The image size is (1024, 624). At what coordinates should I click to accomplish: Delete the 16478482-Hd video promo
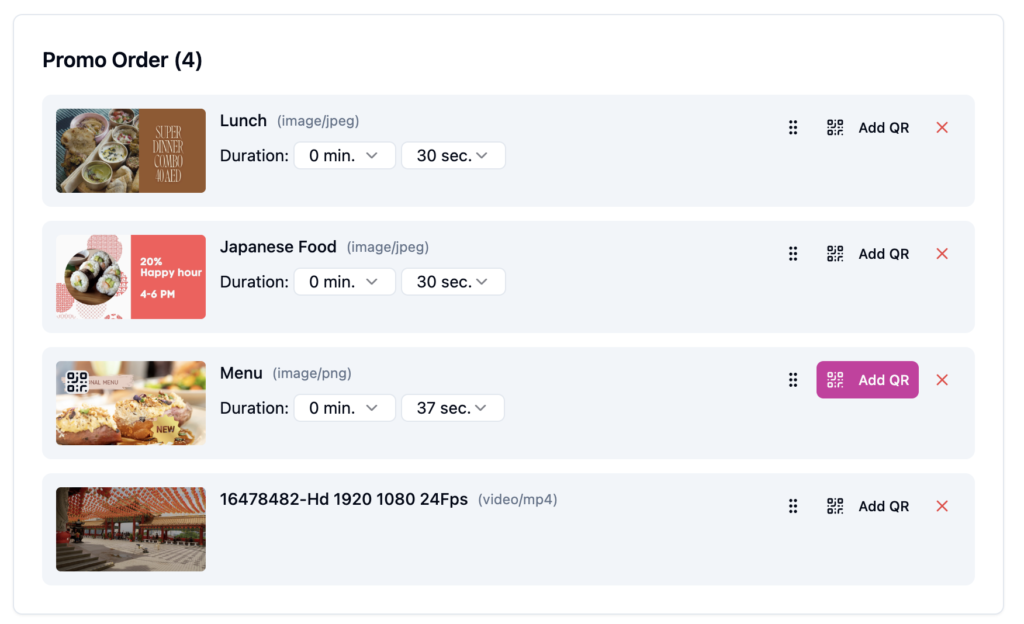(942, 506)
